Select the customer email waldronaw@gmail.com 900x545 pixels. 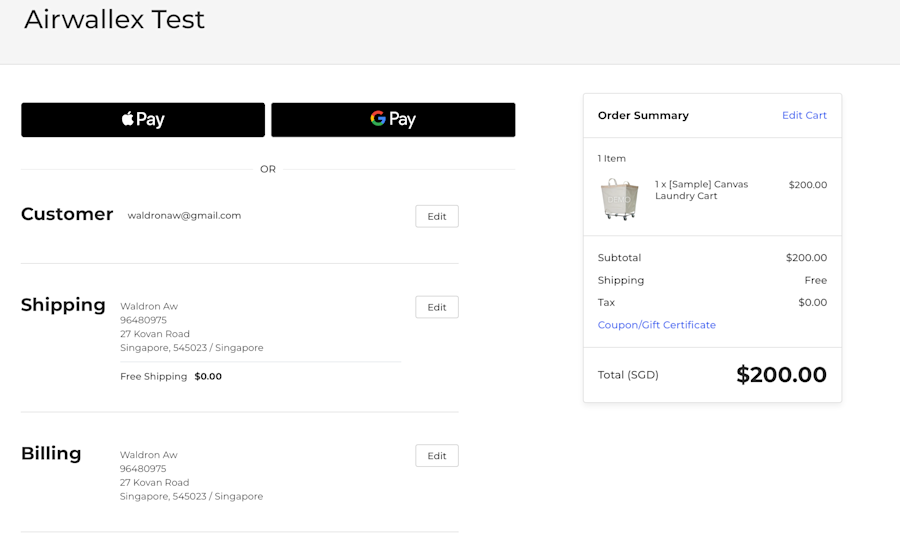click(184, 215)
